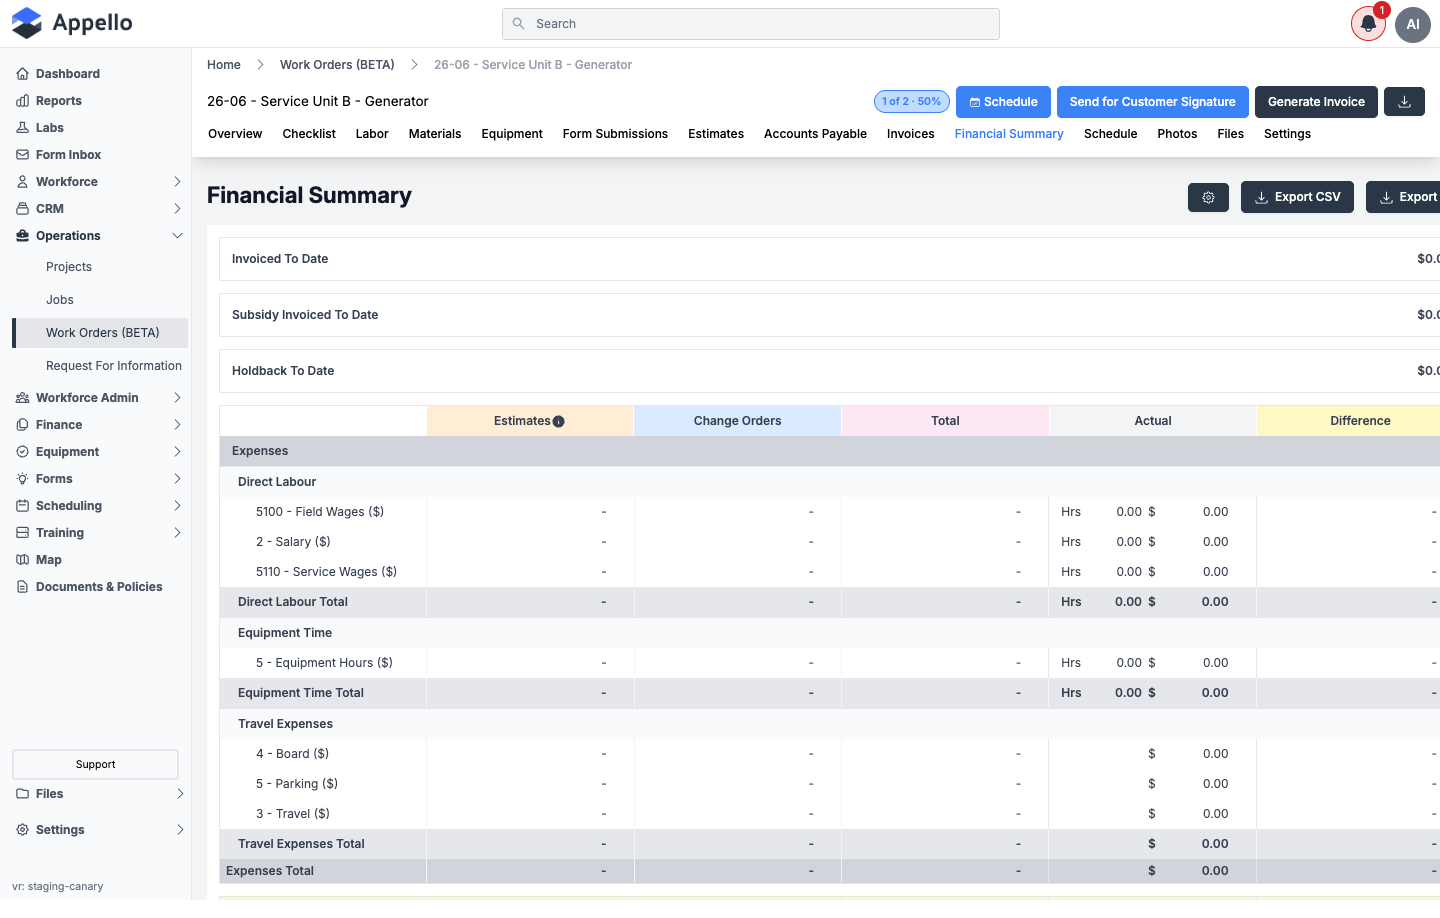Open the Photos tab
Screen dimensions: 1440x918
[x=1177, y=134]
